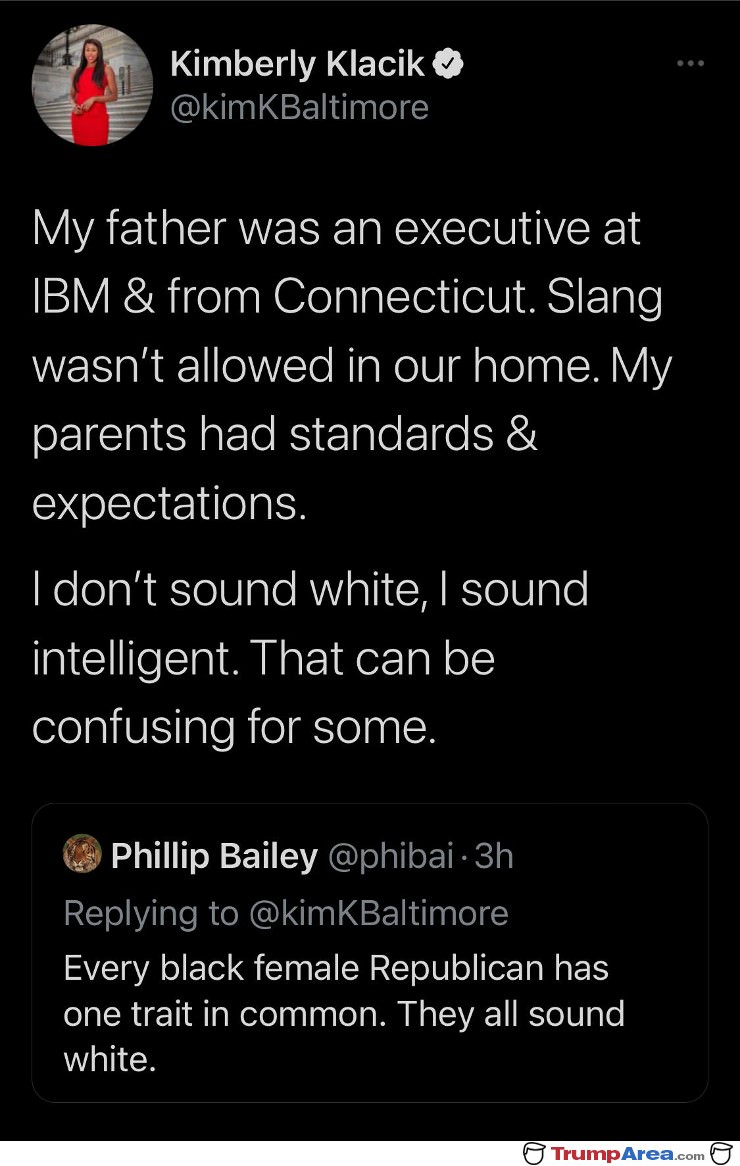Click the Kimberly Klacik display name
This screenshot has width=740, height=1166.
(297, 64)
